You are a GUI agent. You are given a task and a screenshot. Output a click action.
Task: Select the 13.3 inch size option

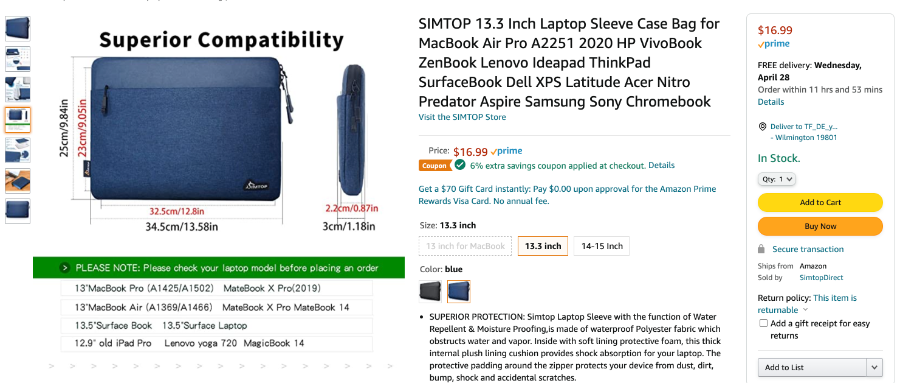pos(543,246)
